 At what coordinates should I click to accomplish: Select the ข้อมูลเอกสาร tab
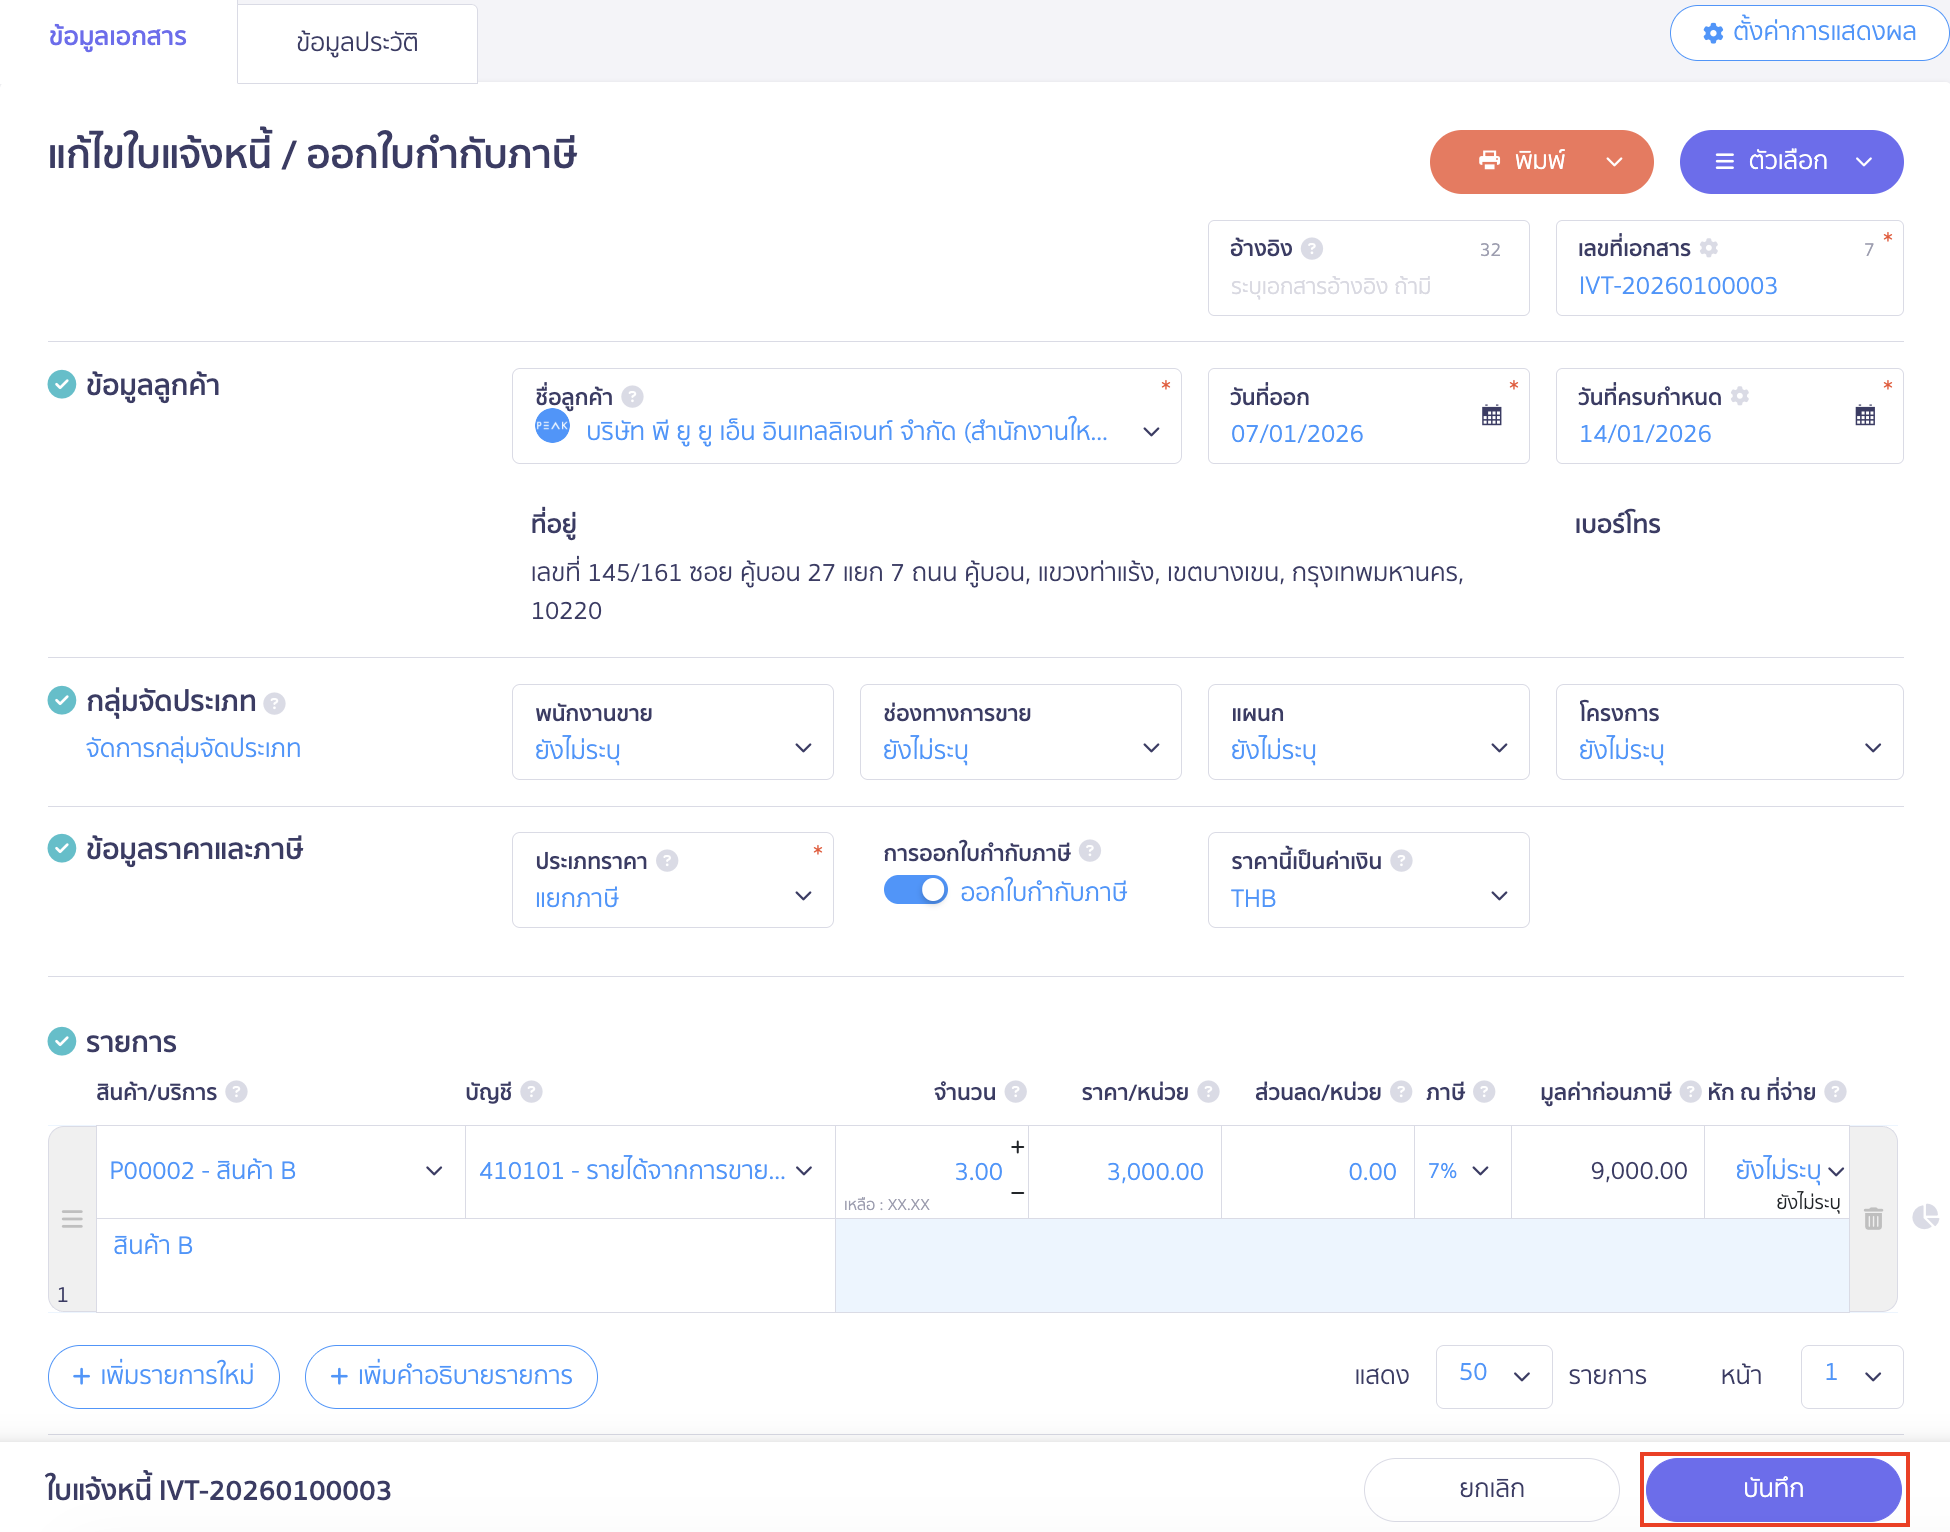tap(117, 36)
